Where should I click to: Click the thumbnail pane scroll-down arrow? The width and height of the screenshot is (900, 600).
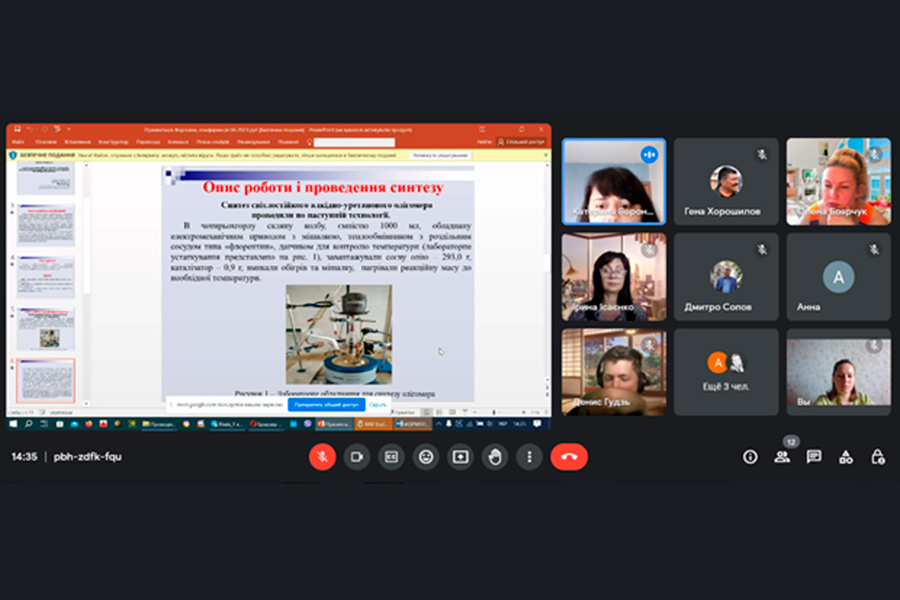point(87,404)
